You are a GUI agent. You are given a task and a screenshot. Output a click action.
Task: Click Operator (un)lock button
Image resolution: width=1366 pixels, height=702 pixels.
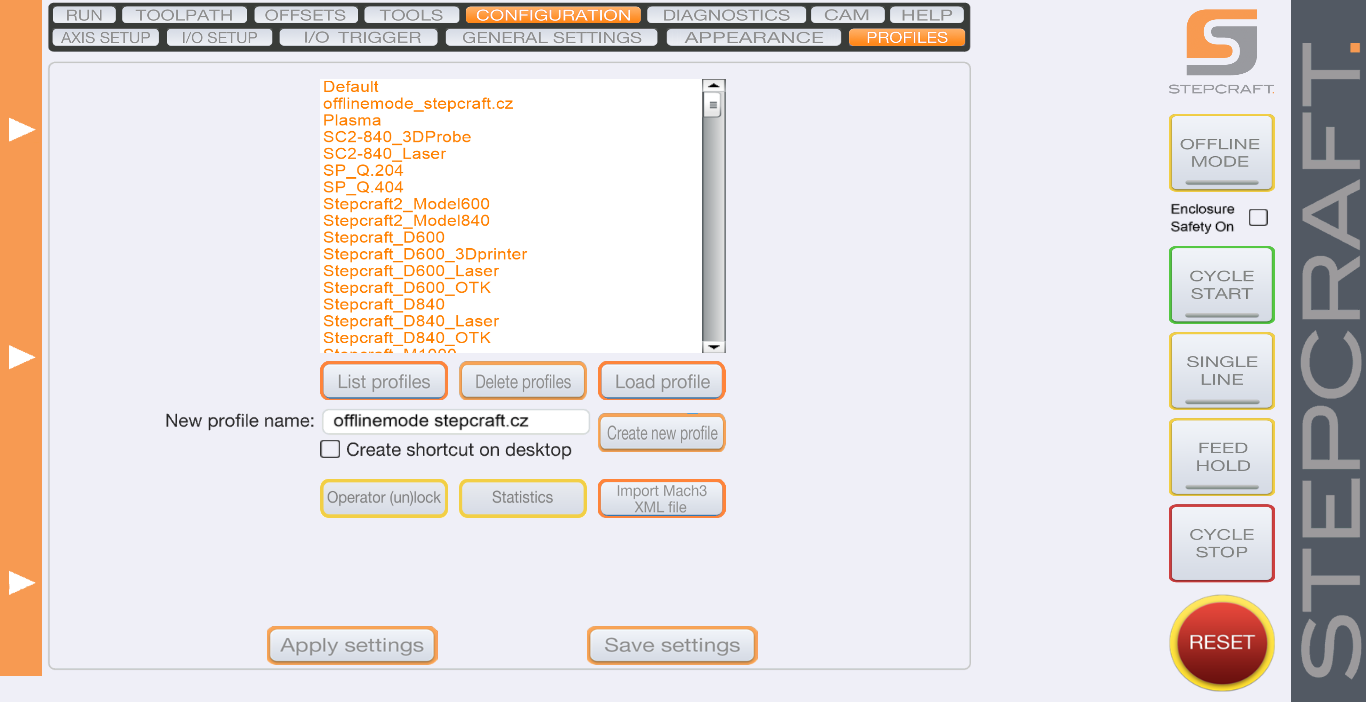[x=383, y=498]
